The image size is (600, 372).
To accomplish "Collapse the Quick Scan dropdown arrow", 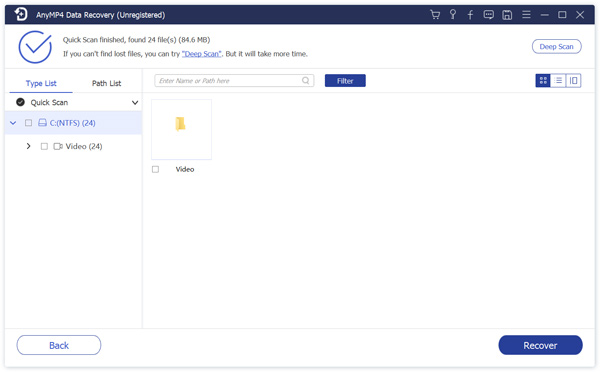I will [135, 103].
